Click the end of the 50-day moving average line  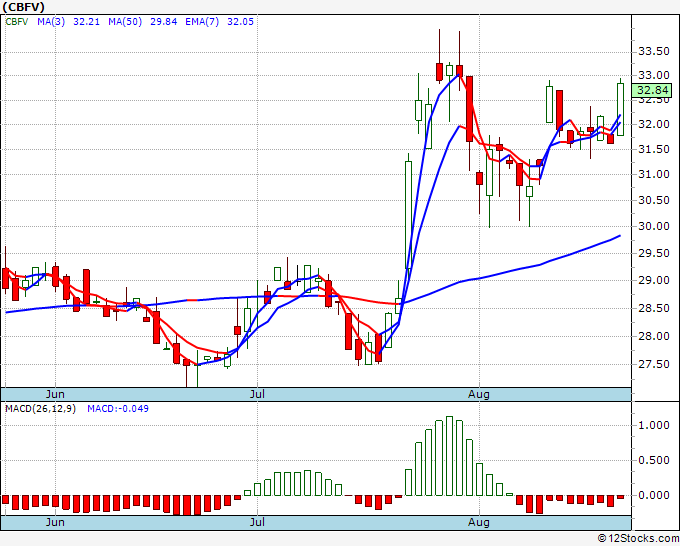click(620, 235)
